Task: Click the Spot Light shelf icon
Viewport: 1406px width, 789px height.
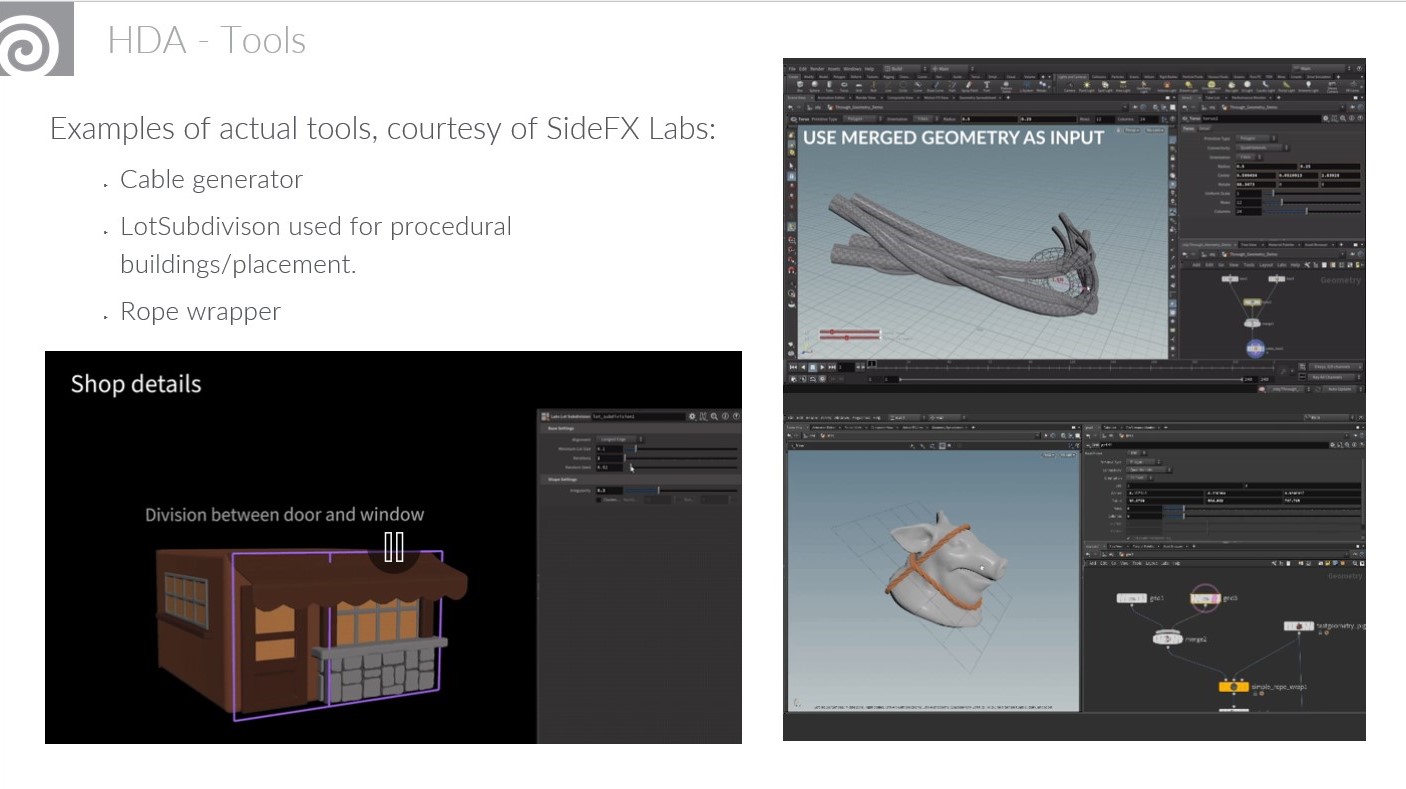Action: [x=1104, y=84]
